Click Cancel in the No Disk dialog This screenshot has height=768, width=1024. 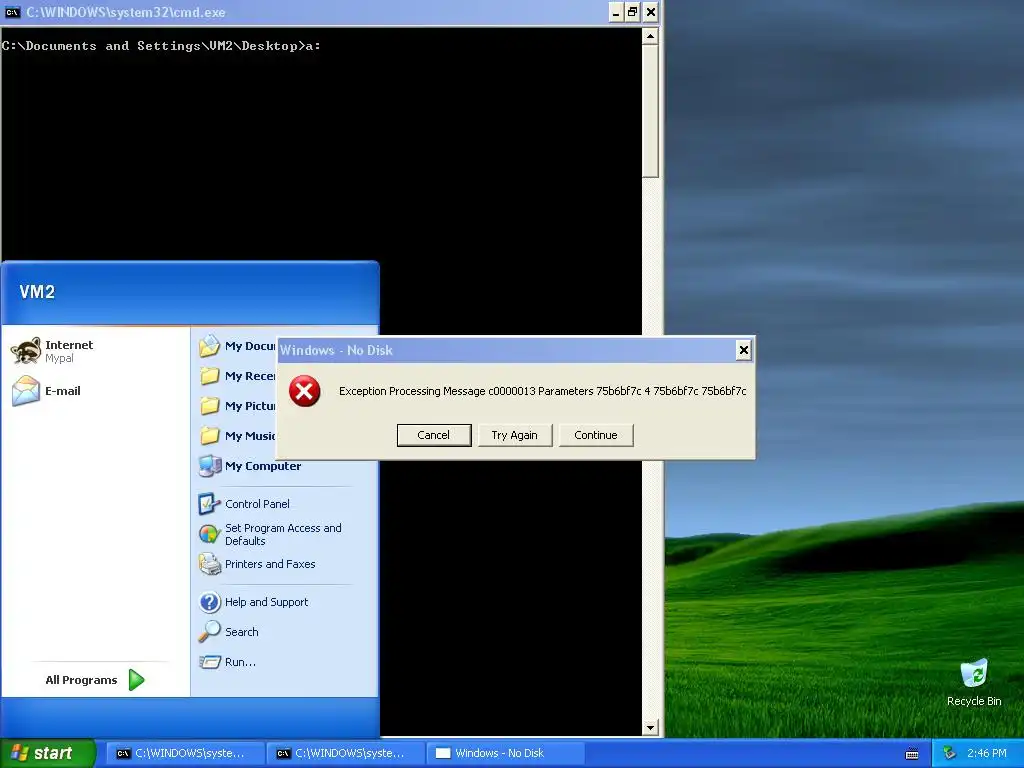point(434,435)
